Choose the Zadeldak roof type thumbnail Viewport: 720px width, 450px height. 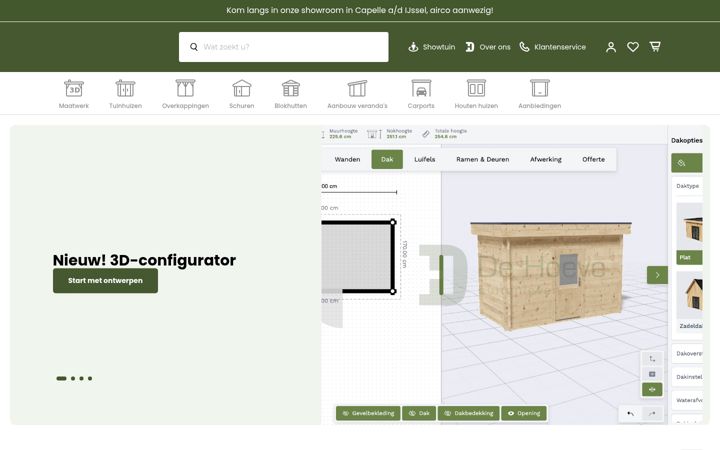pos(689,302)
